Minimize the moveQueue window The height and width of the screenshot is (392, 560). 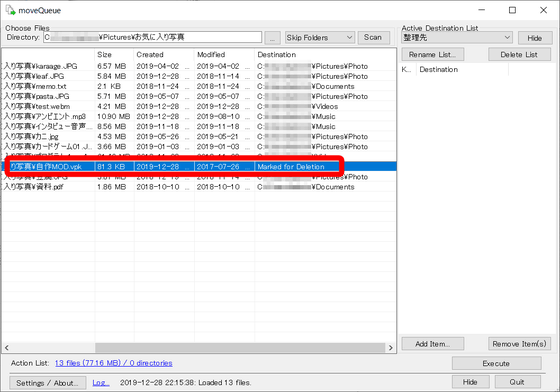click(482, 10)
